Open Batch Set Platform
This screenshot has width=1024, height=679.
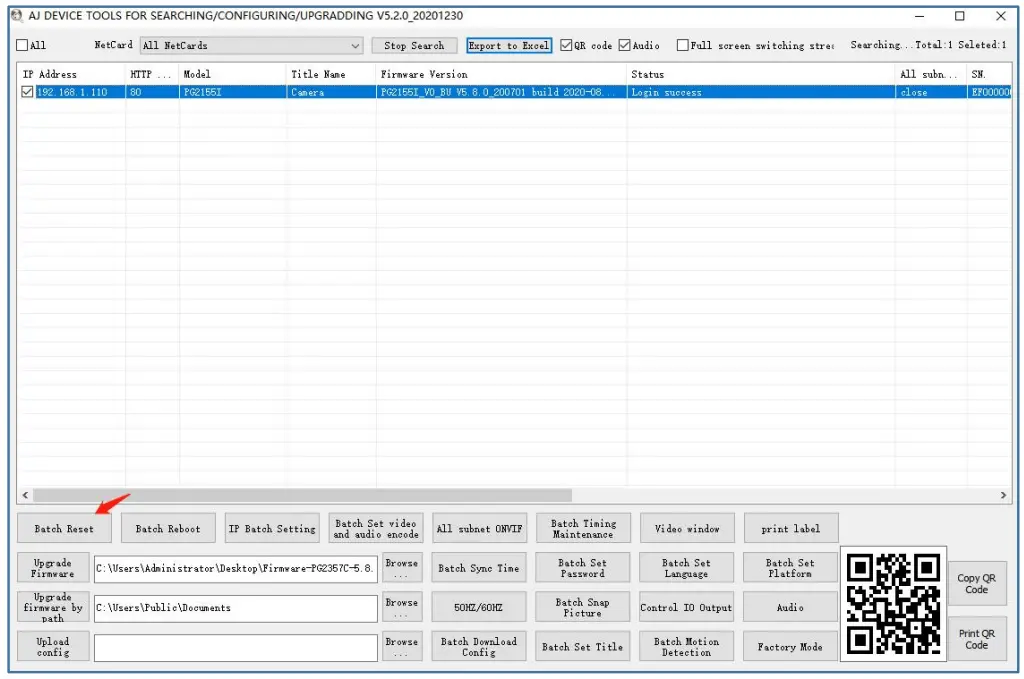tap(790, 568)
